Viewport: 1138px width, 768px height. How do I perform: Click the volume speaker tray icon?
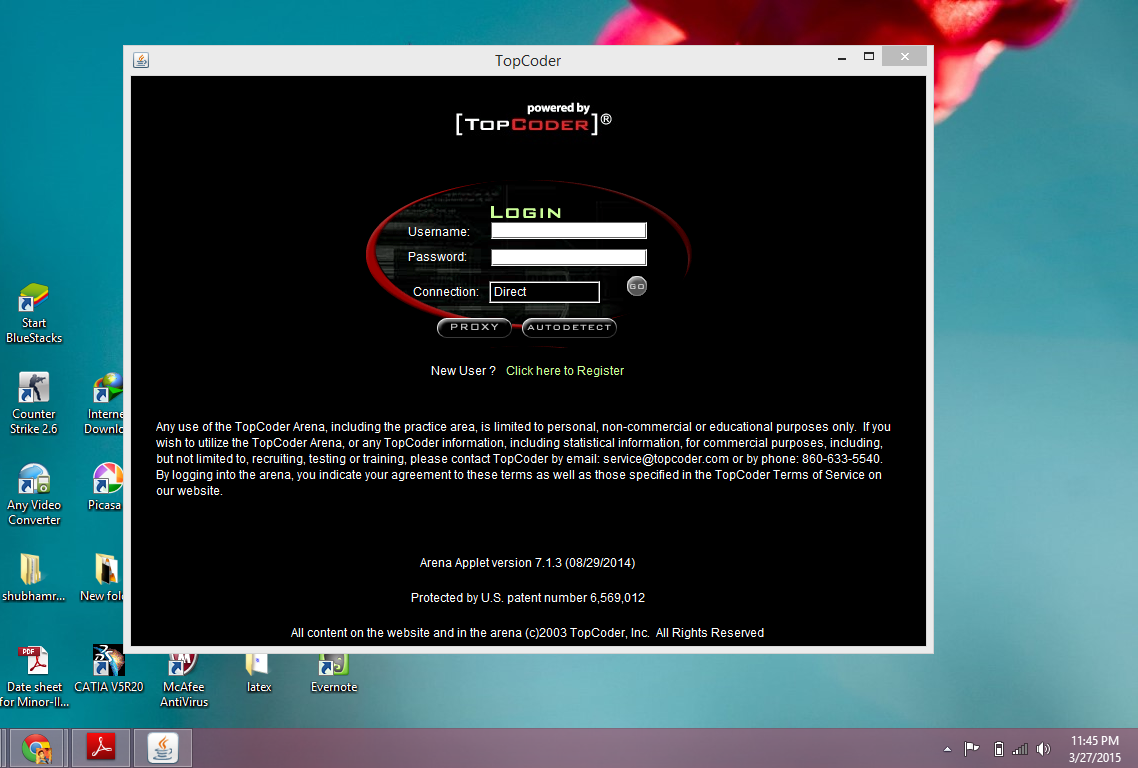pos(1044,749)
